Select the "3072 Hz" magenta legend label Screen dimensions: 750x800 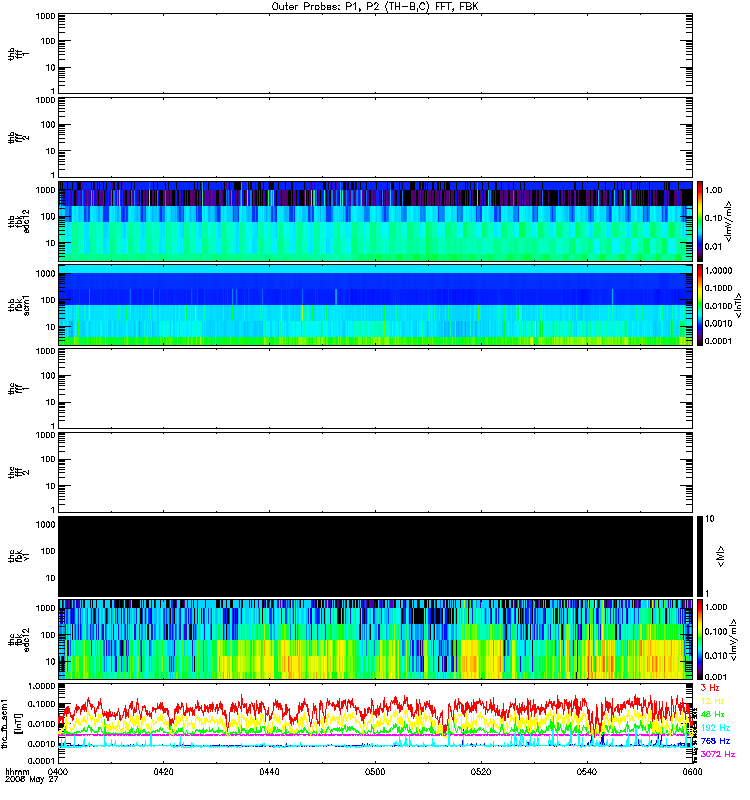click(x=718, y=754)
